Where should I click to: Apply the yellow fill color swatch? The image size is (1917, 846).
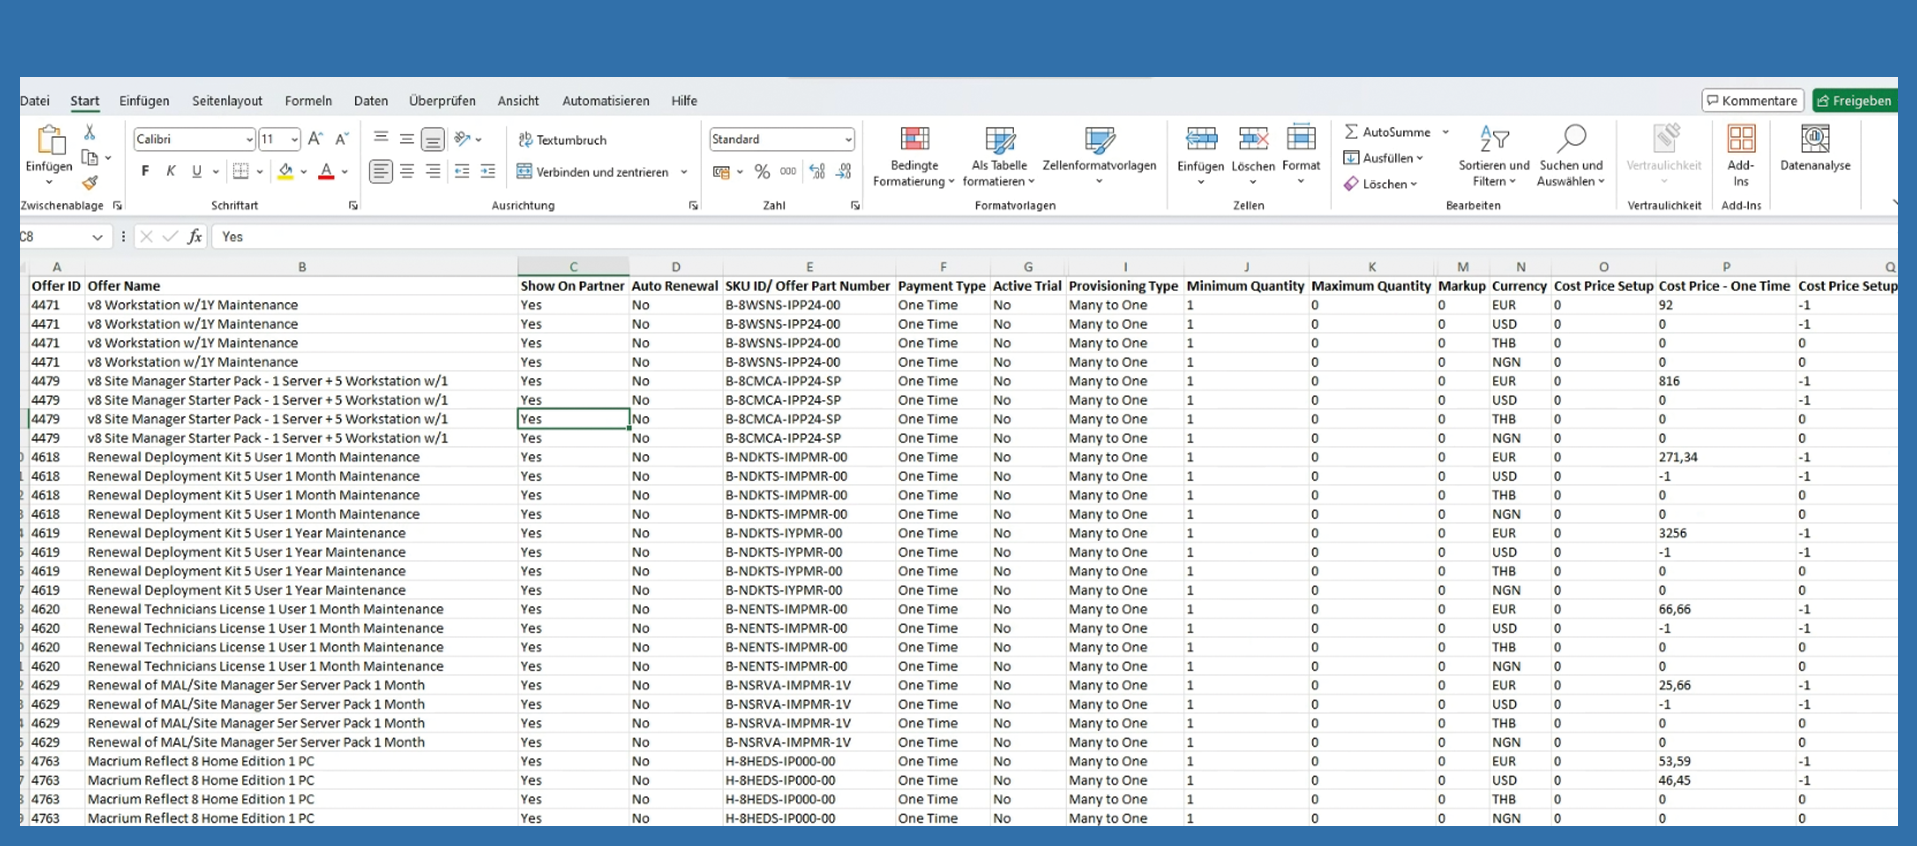[x=286, y=172]
